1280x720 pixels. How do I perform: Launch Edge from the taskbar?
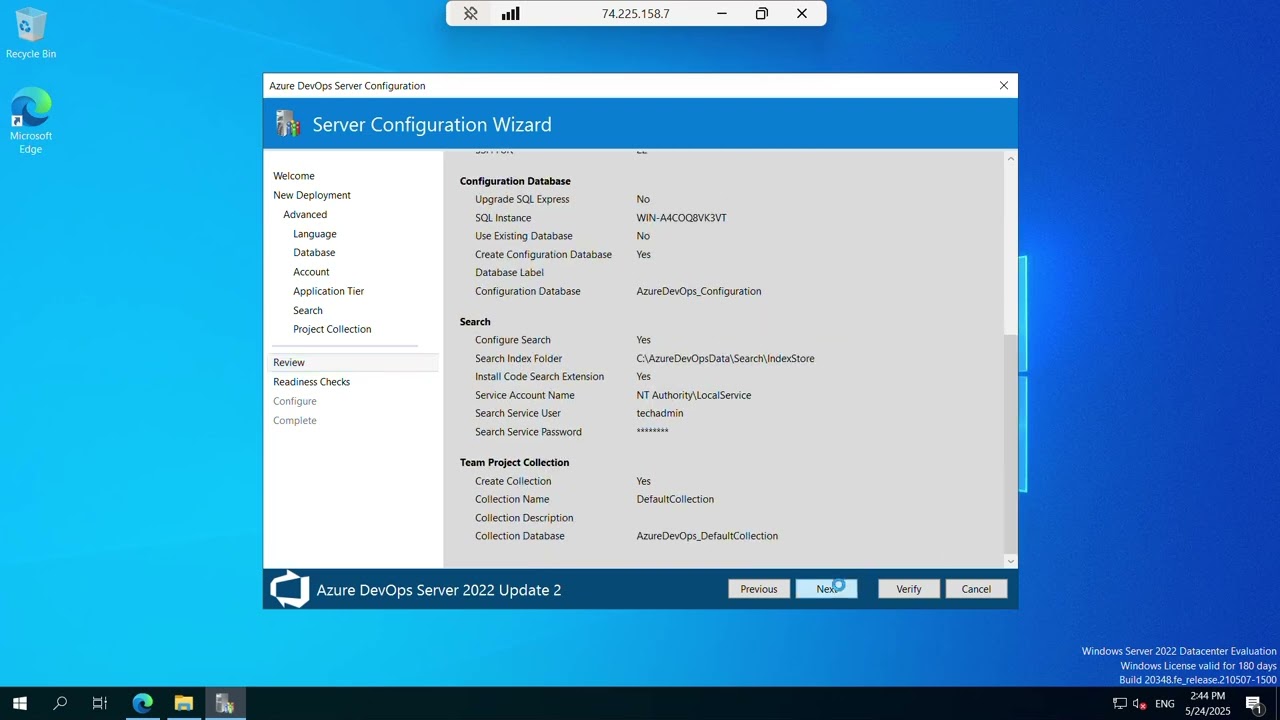pyautogui.click(x=143, y=703)
